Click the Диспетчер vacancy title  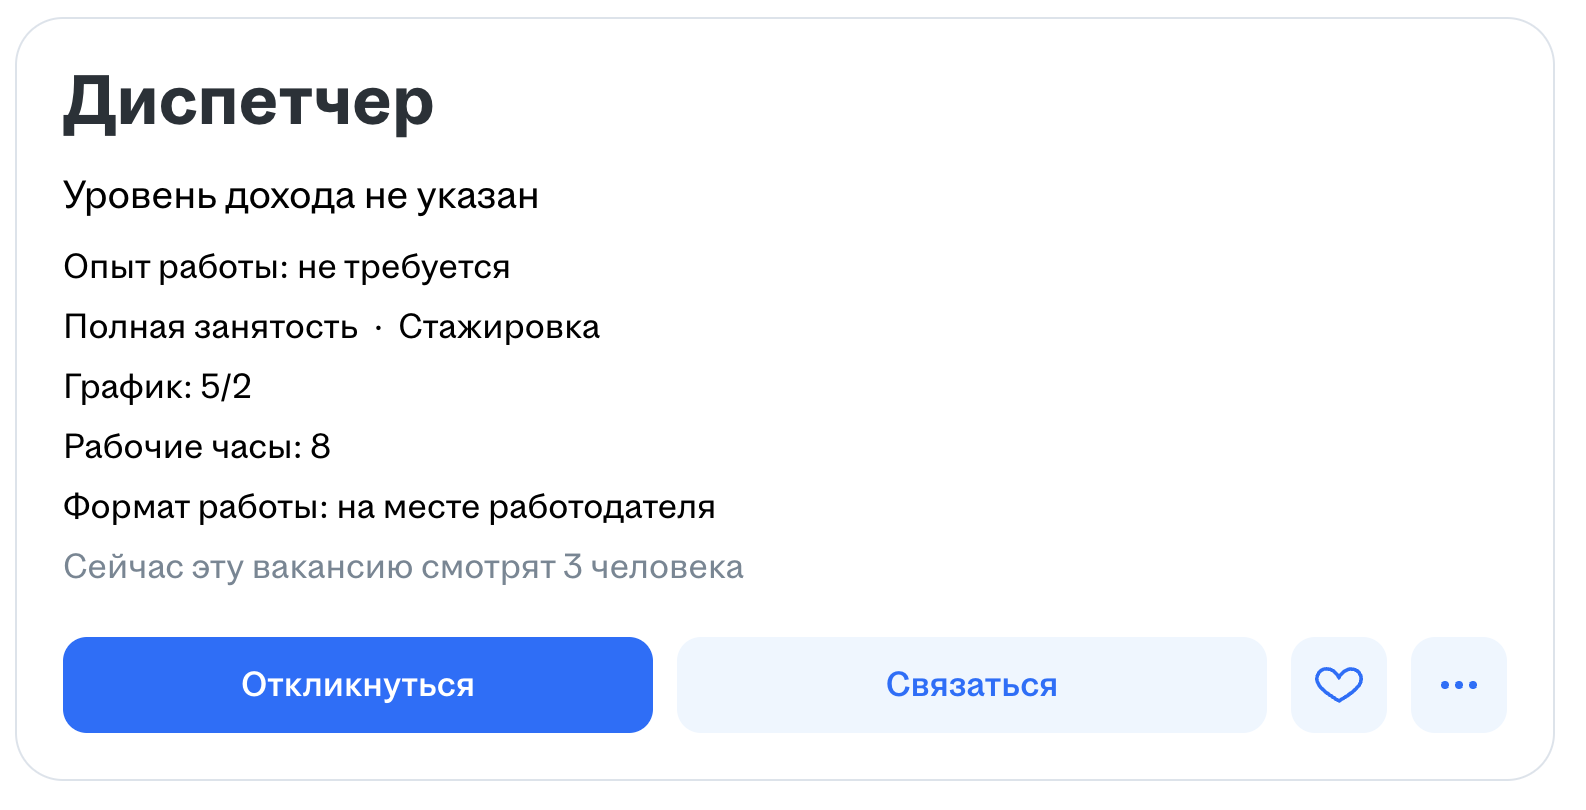(248, 102)
